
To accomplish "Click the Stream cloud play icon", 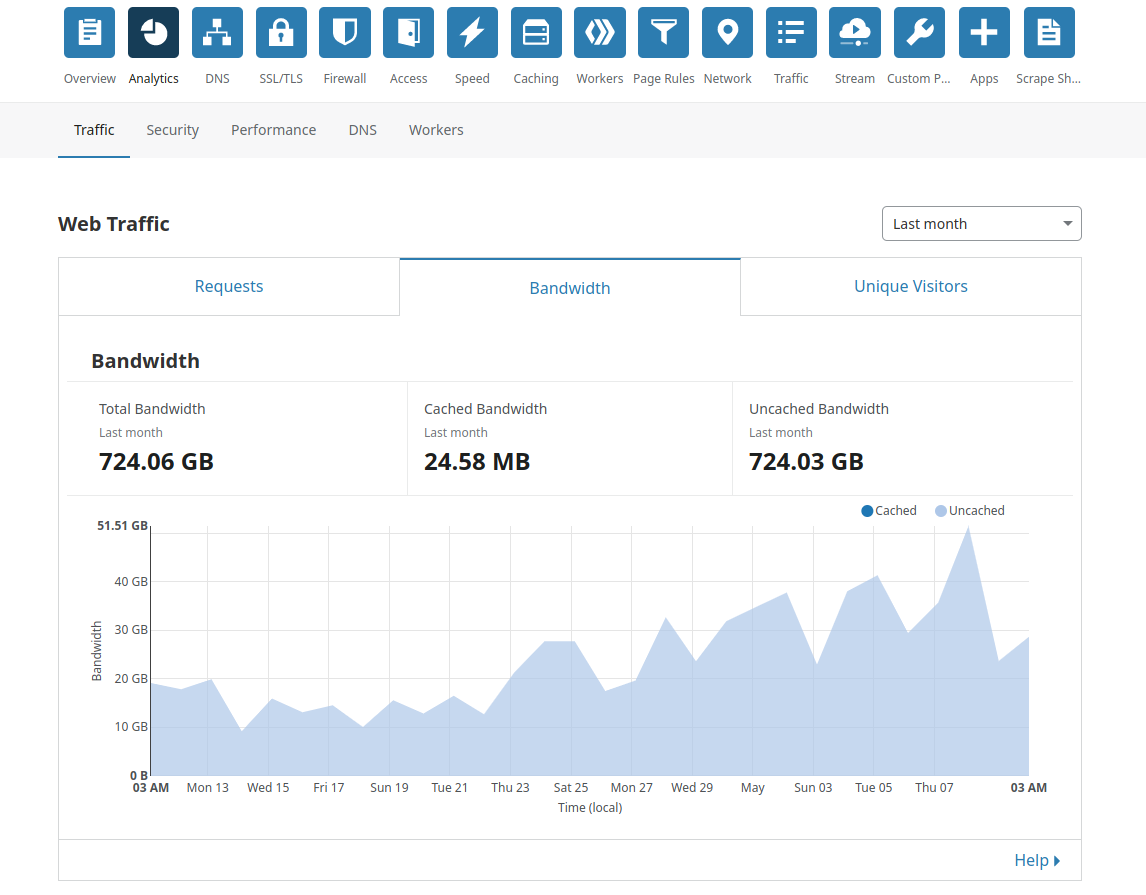I will pyautogui.click(x=855, y=32).
